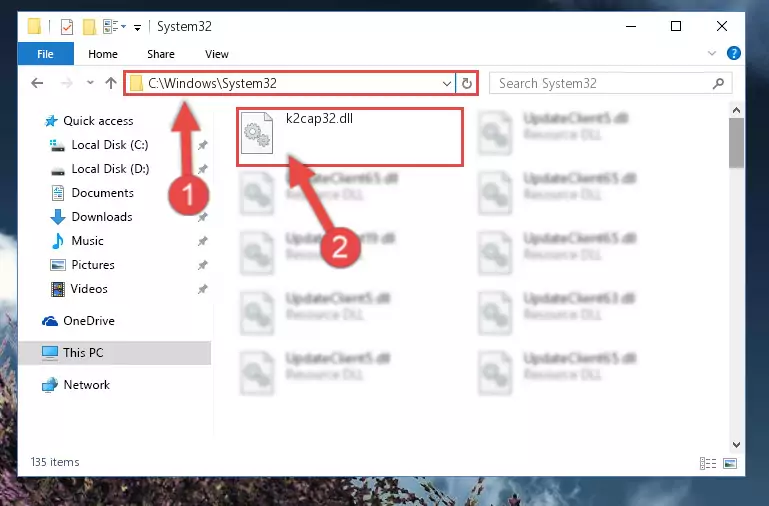Click the scroll up arrow
769x506 pixels.
[x=736, y=110]
